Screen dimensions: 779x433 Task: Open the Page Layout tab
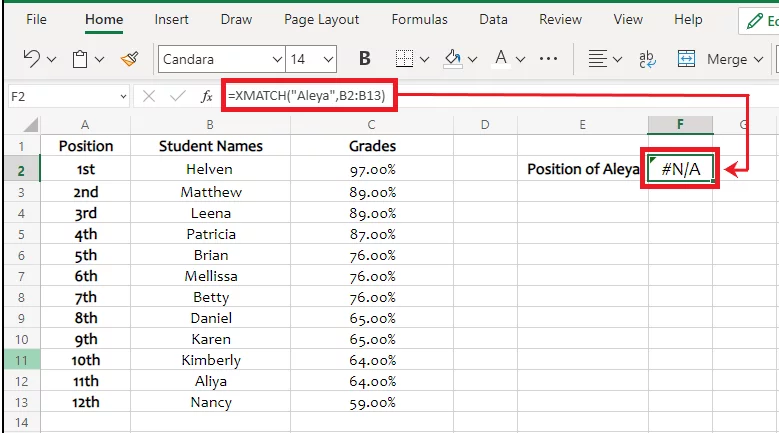point(321,19)
